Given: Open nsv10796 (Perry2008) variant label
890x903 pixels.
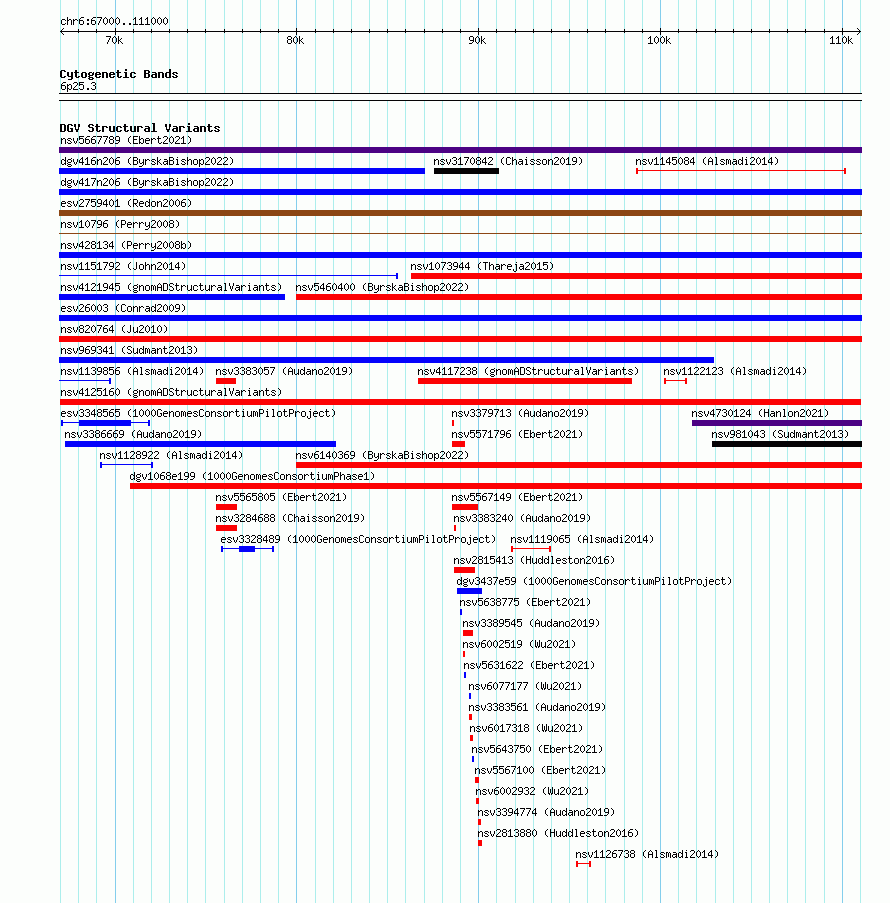Looking at the screenshot, I should point(120,225).
